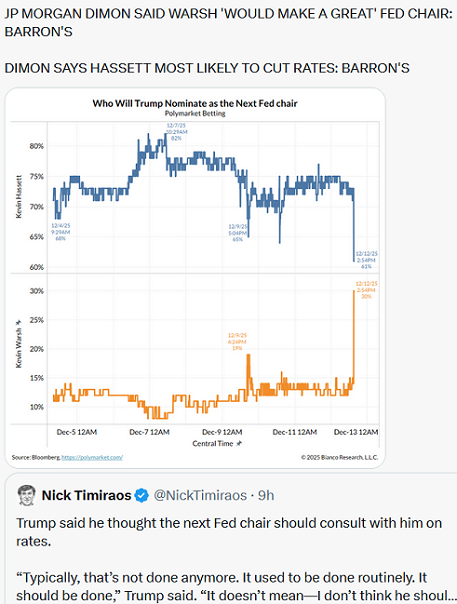457x604 pixels.
Task: Click the blue verified badge
Action: coord(142,495)
